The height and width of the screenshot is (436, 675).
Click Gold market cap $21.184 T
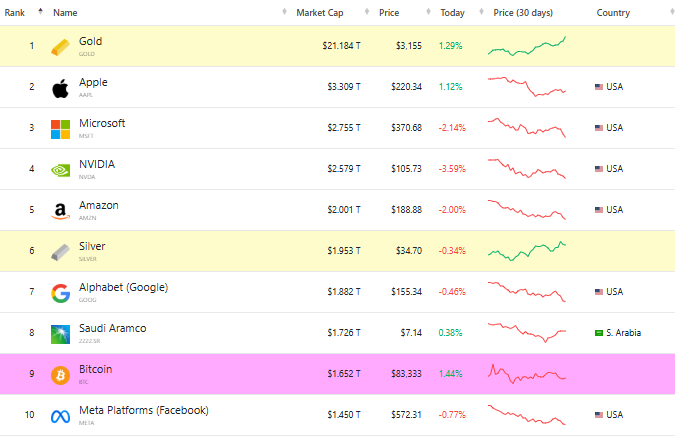click(341, 46)
